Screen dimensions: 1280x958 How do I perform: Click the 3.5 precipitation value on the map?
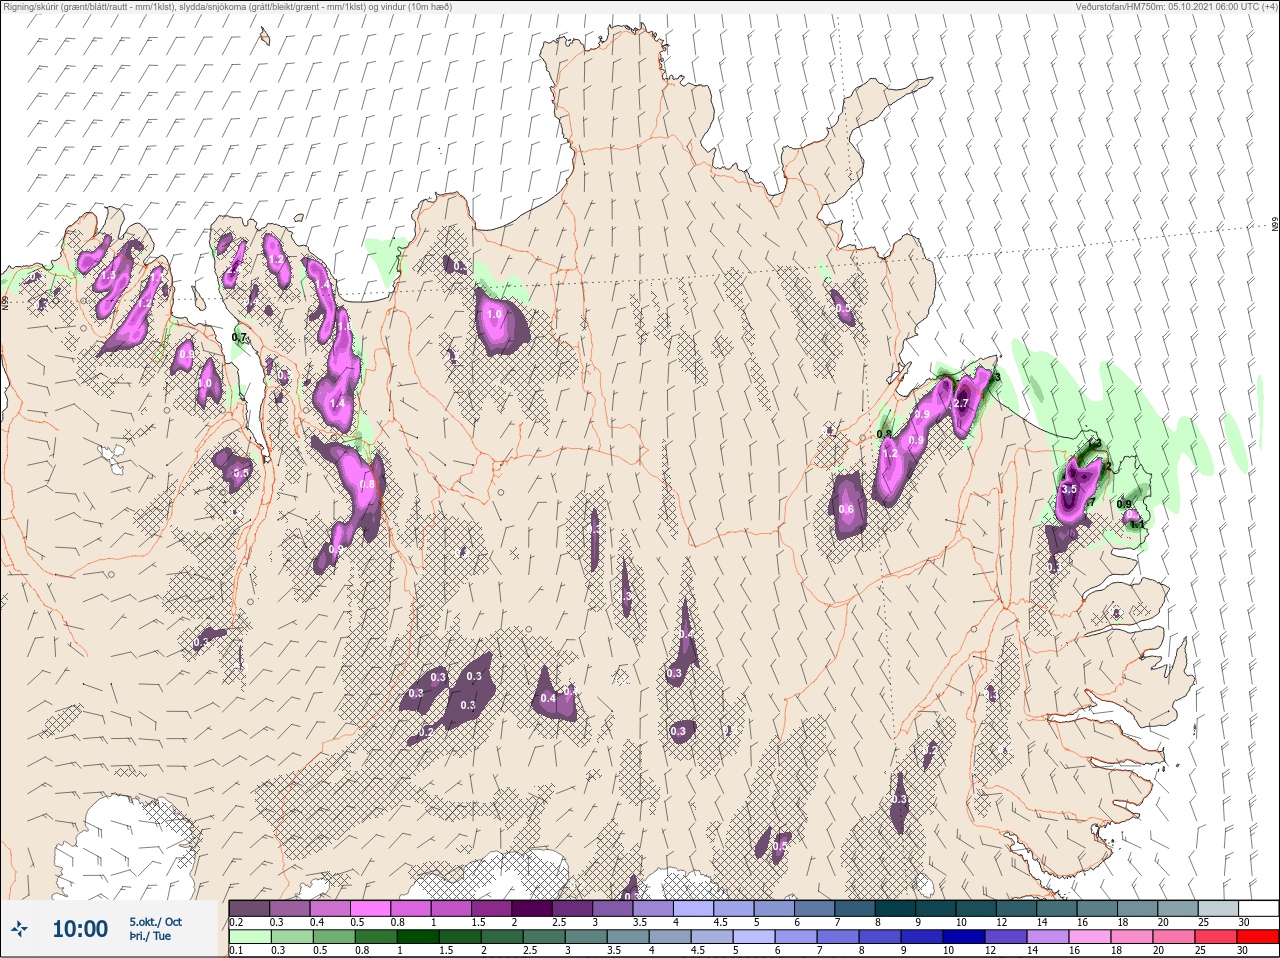coord(1068,489)
